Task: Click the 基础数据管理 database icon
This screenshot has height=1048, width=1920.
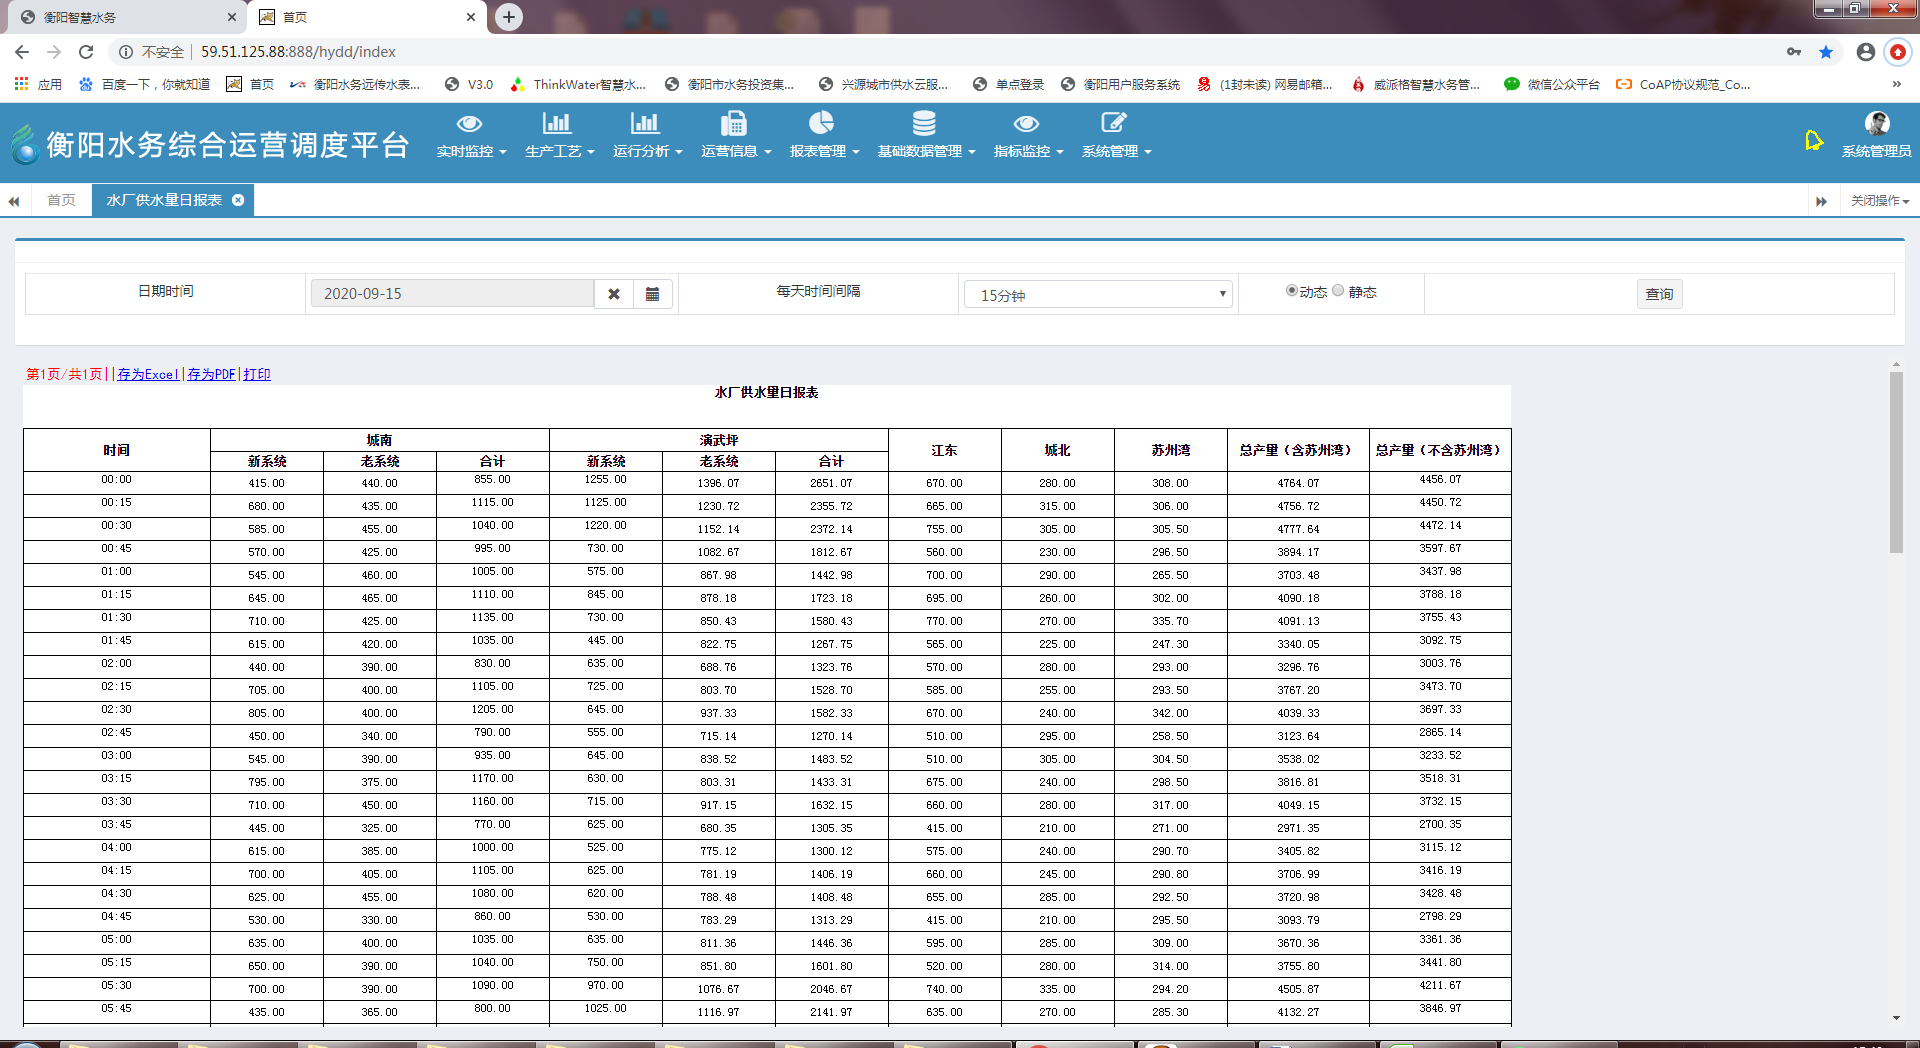Action: click(x=924, y=124)
